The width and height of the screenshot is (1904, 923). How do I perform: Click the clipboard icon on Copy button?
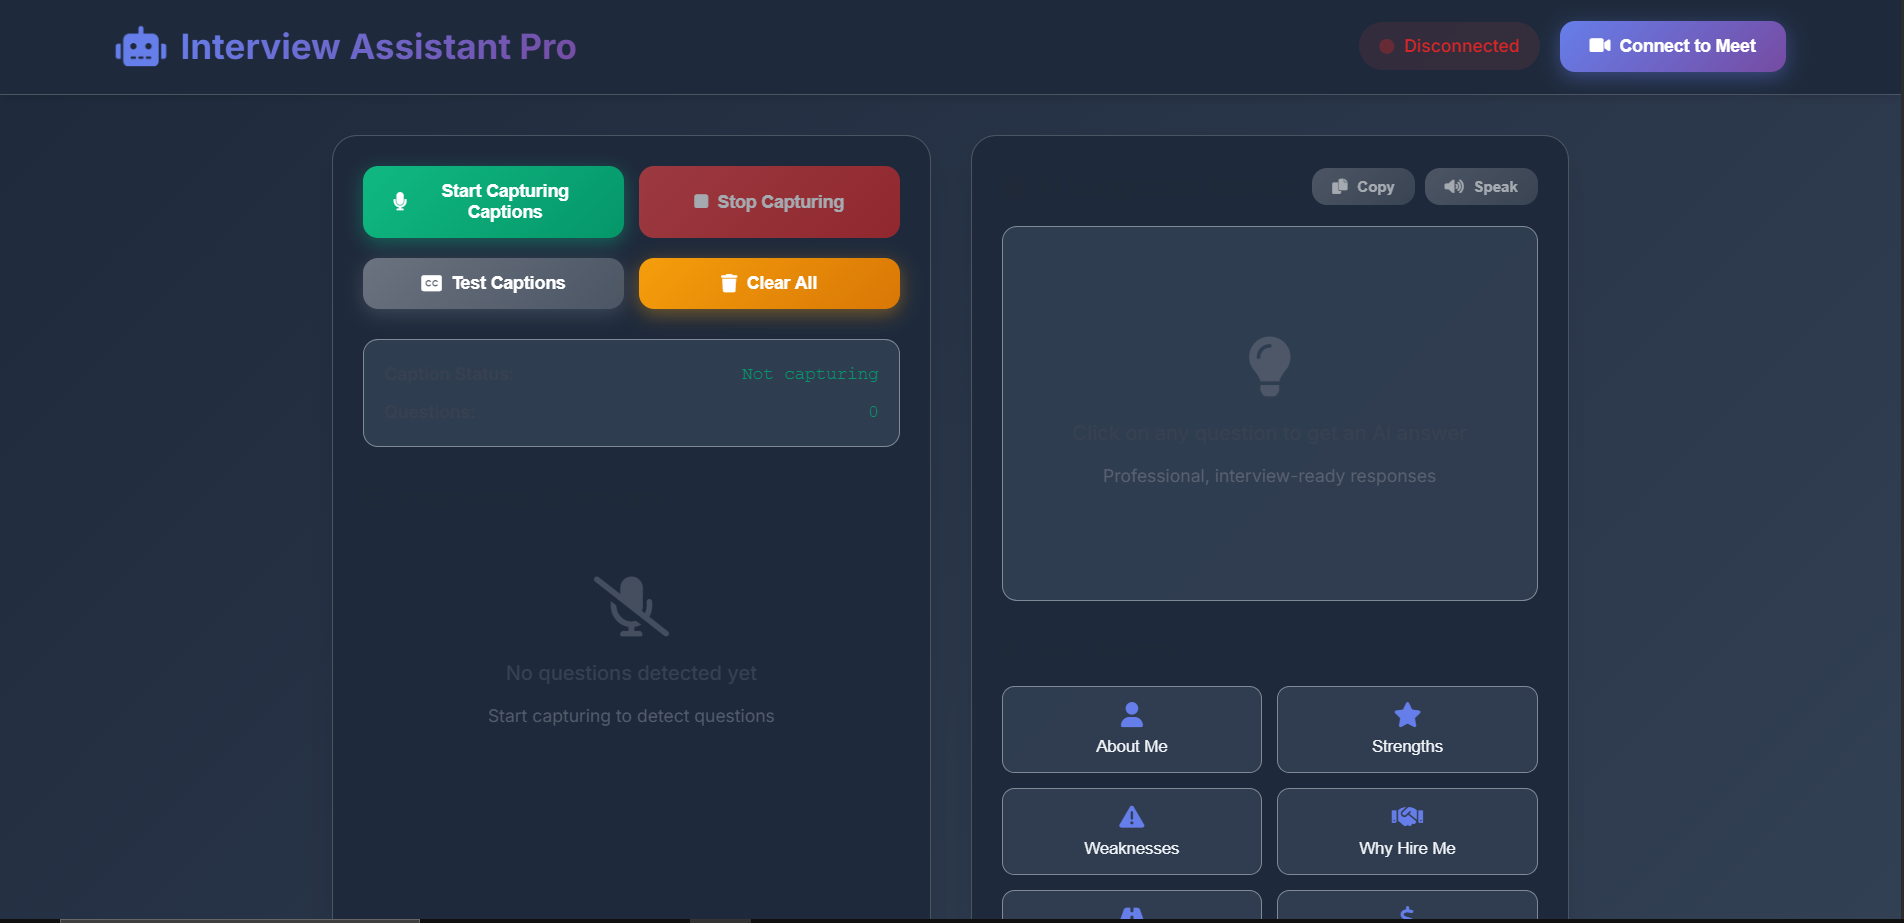(x=1340, y=187)
